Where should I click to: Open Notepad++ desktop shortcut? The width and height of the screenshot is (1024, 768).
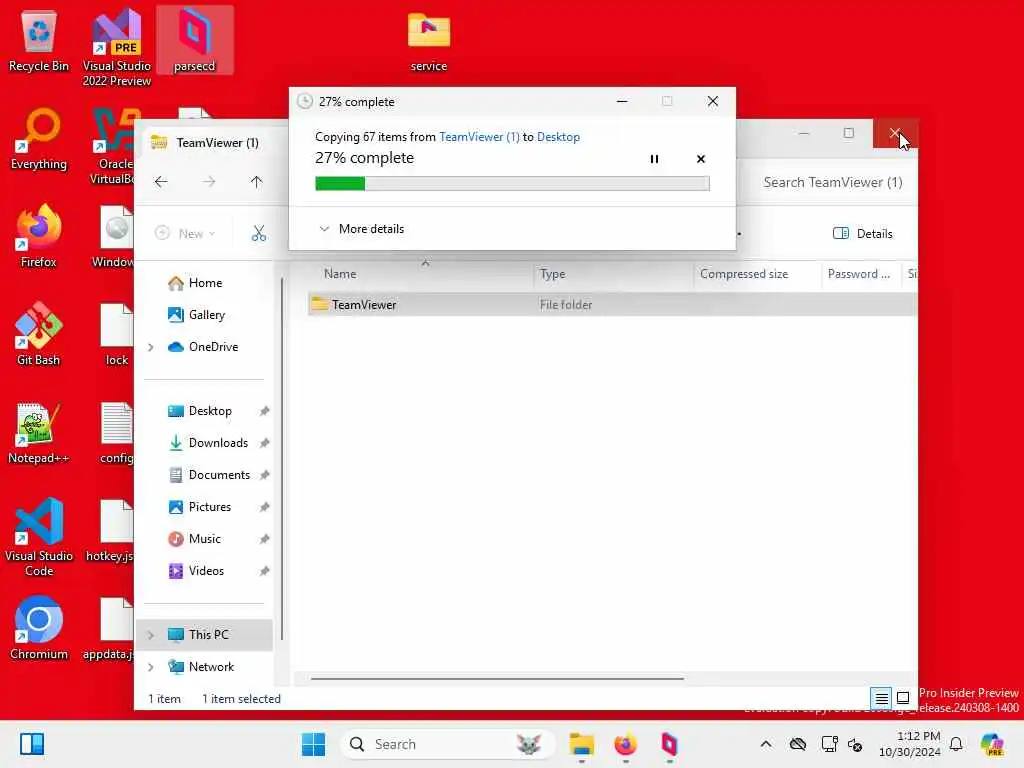[x=39, y=432]
